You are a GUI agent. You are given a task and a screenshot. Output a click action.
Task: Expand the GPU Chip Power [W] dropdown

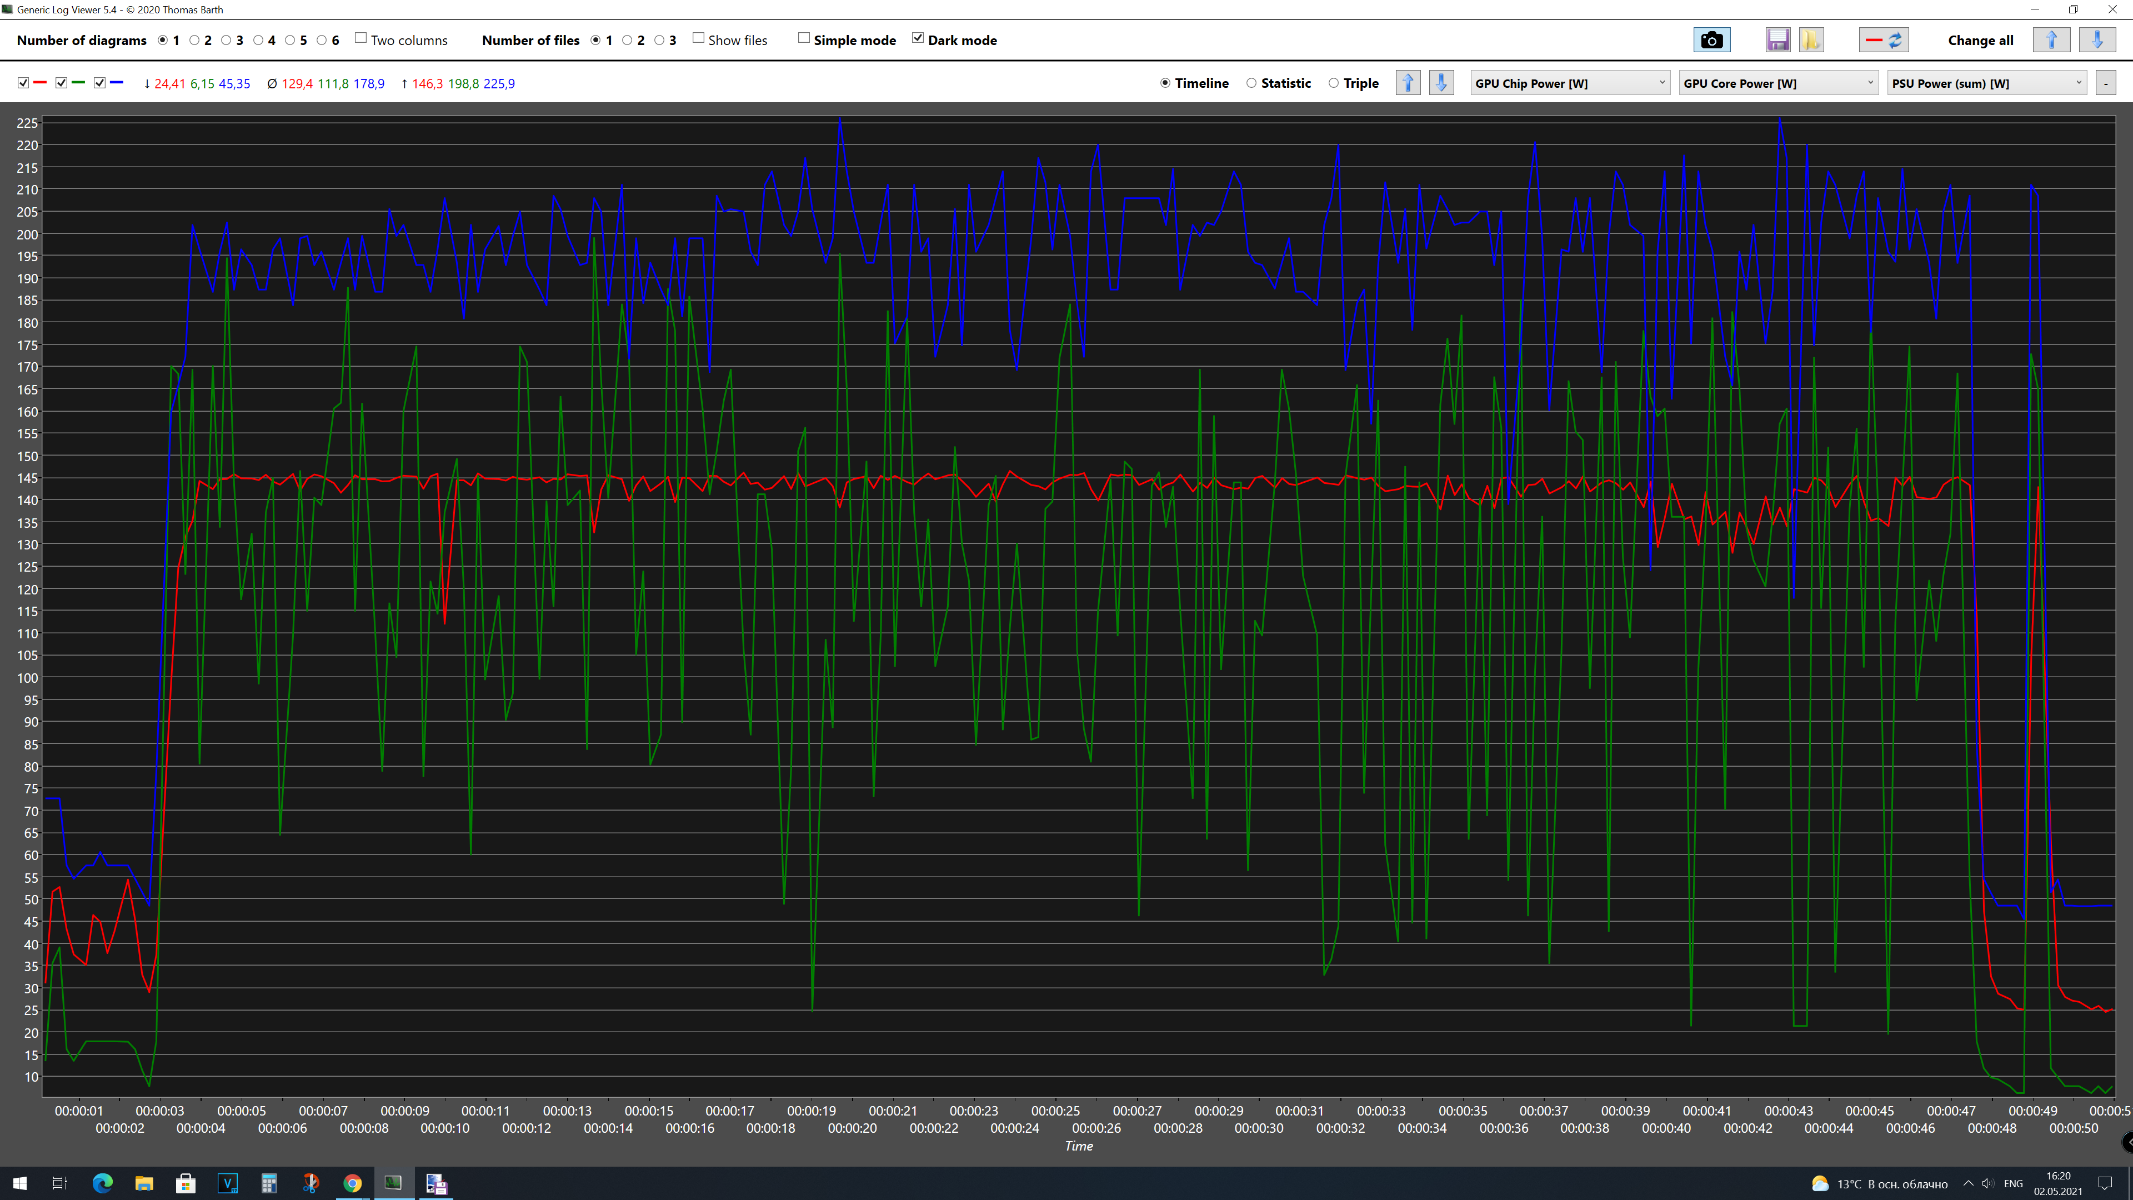(1570, 83)
